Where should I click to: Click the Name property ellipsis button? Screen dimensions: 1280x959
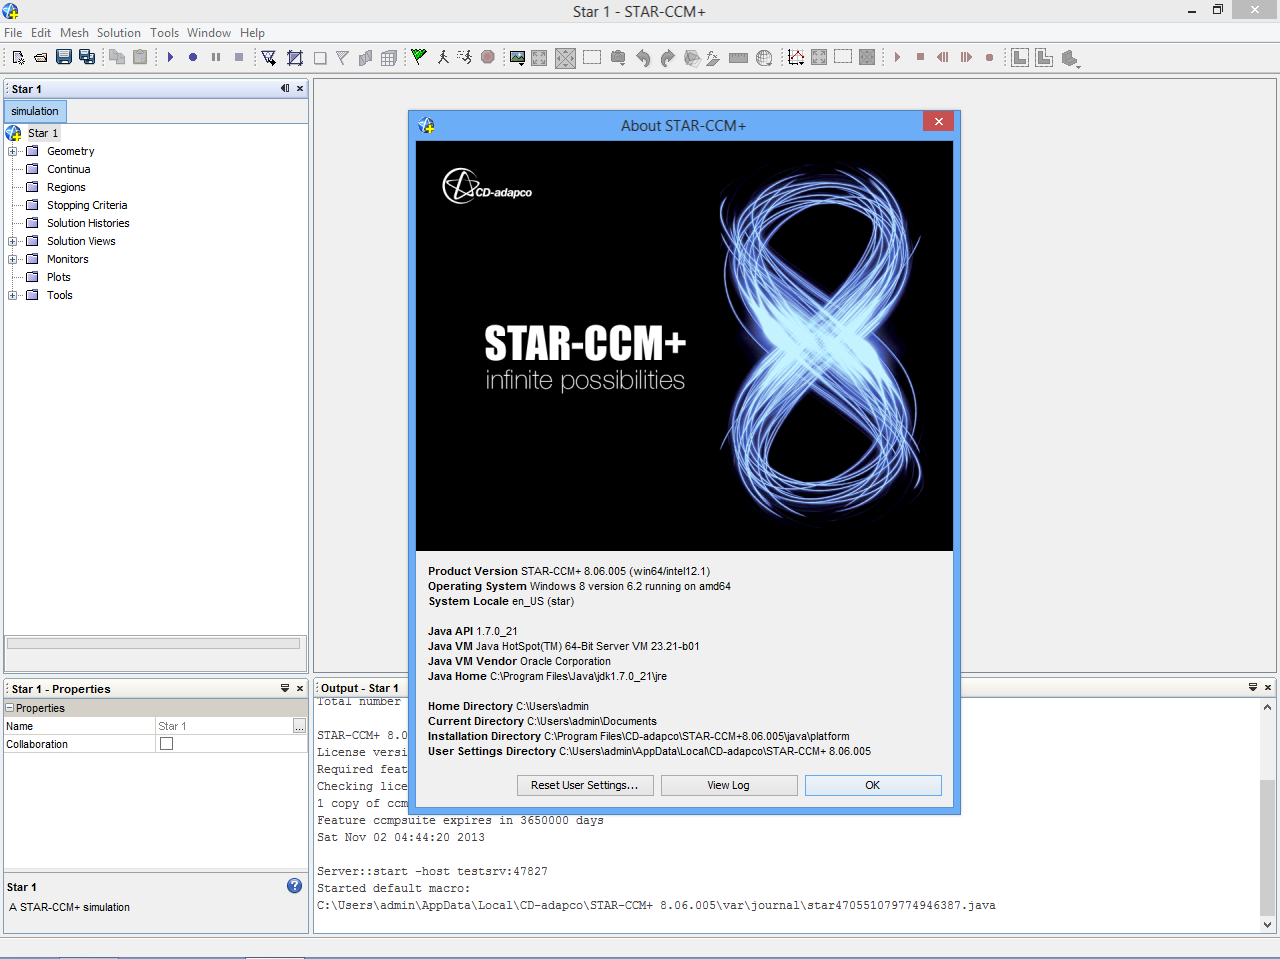299,726
